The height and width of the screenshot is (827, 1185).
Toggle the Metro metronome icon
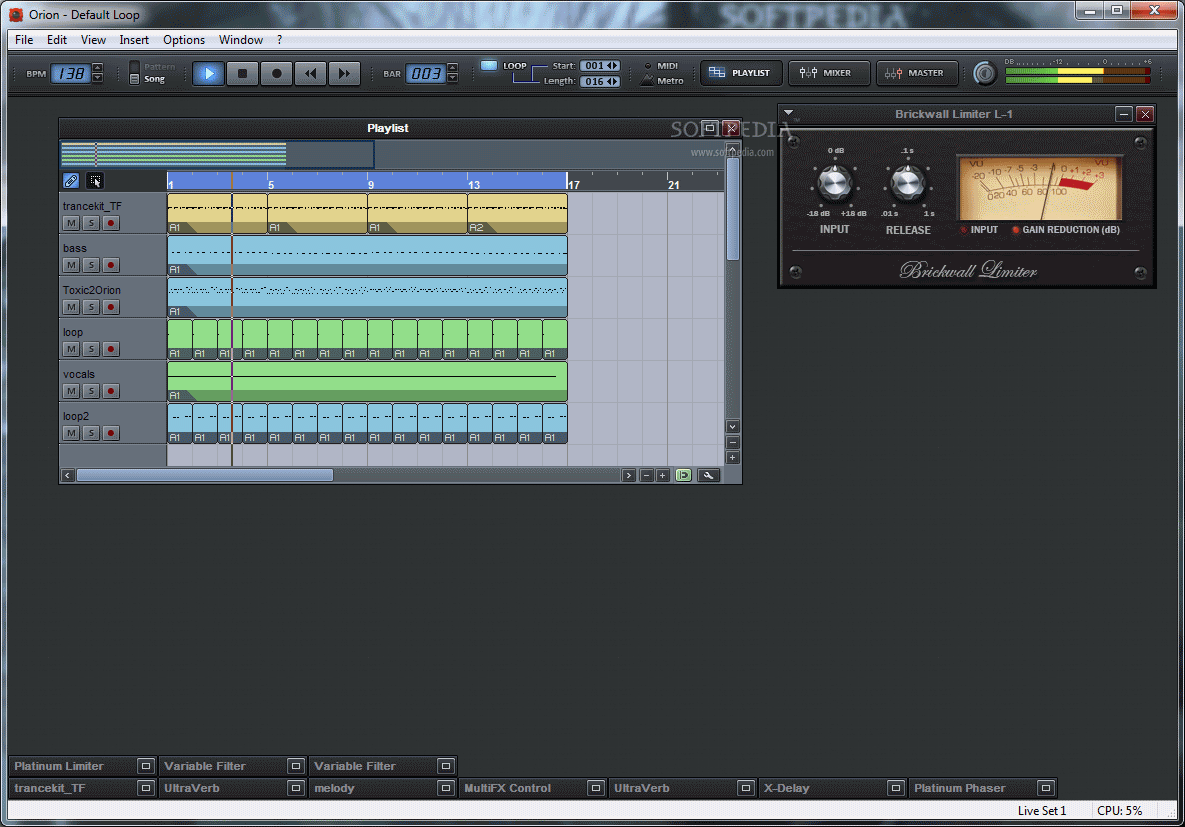pyautogui.click(x=647, y=81)
